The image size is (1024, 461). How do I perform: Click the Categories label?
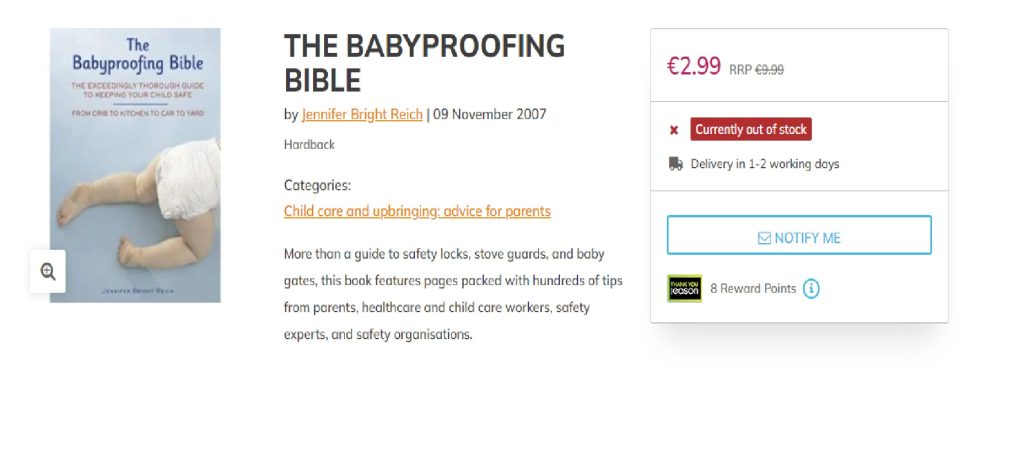pyautogui.click(x=317, y=185)
